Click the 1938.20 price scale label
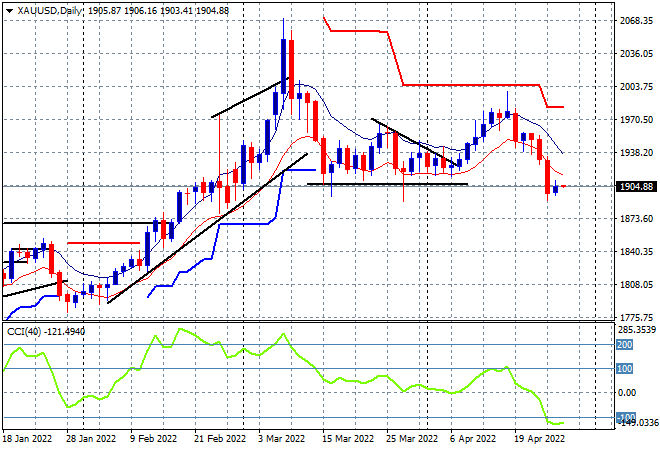This screenshot has height=450, width=660. [636, 153]
